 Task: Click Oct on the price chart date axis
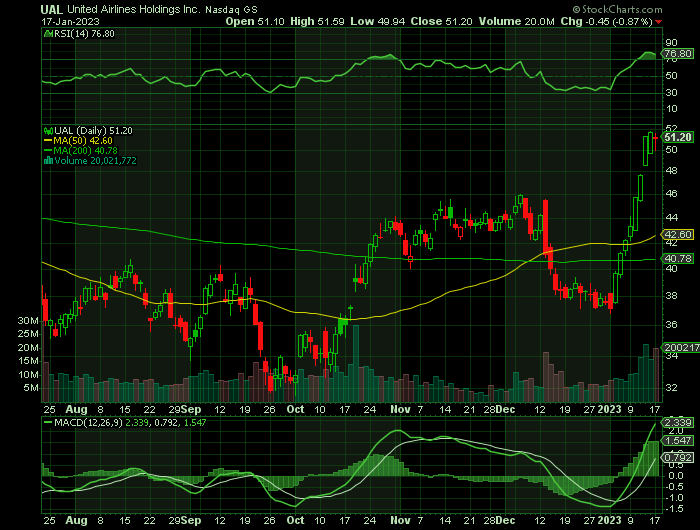click(x=295, y=409)
